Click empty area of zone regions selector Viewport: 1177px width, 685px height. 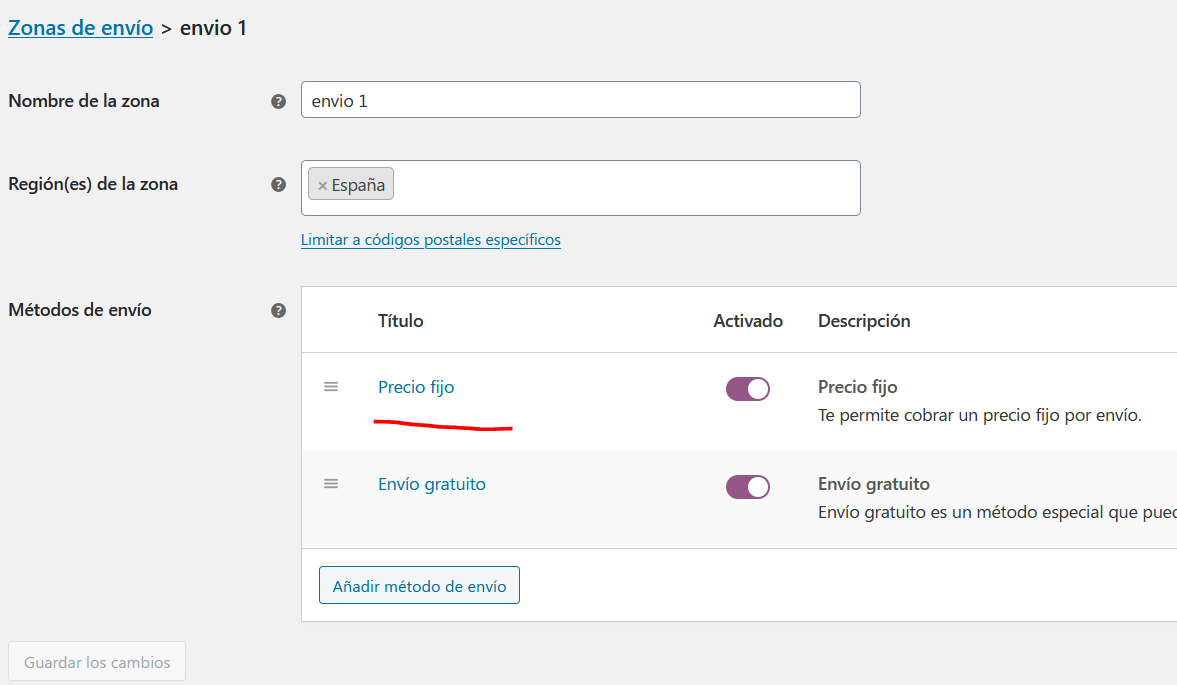point(627,188)
